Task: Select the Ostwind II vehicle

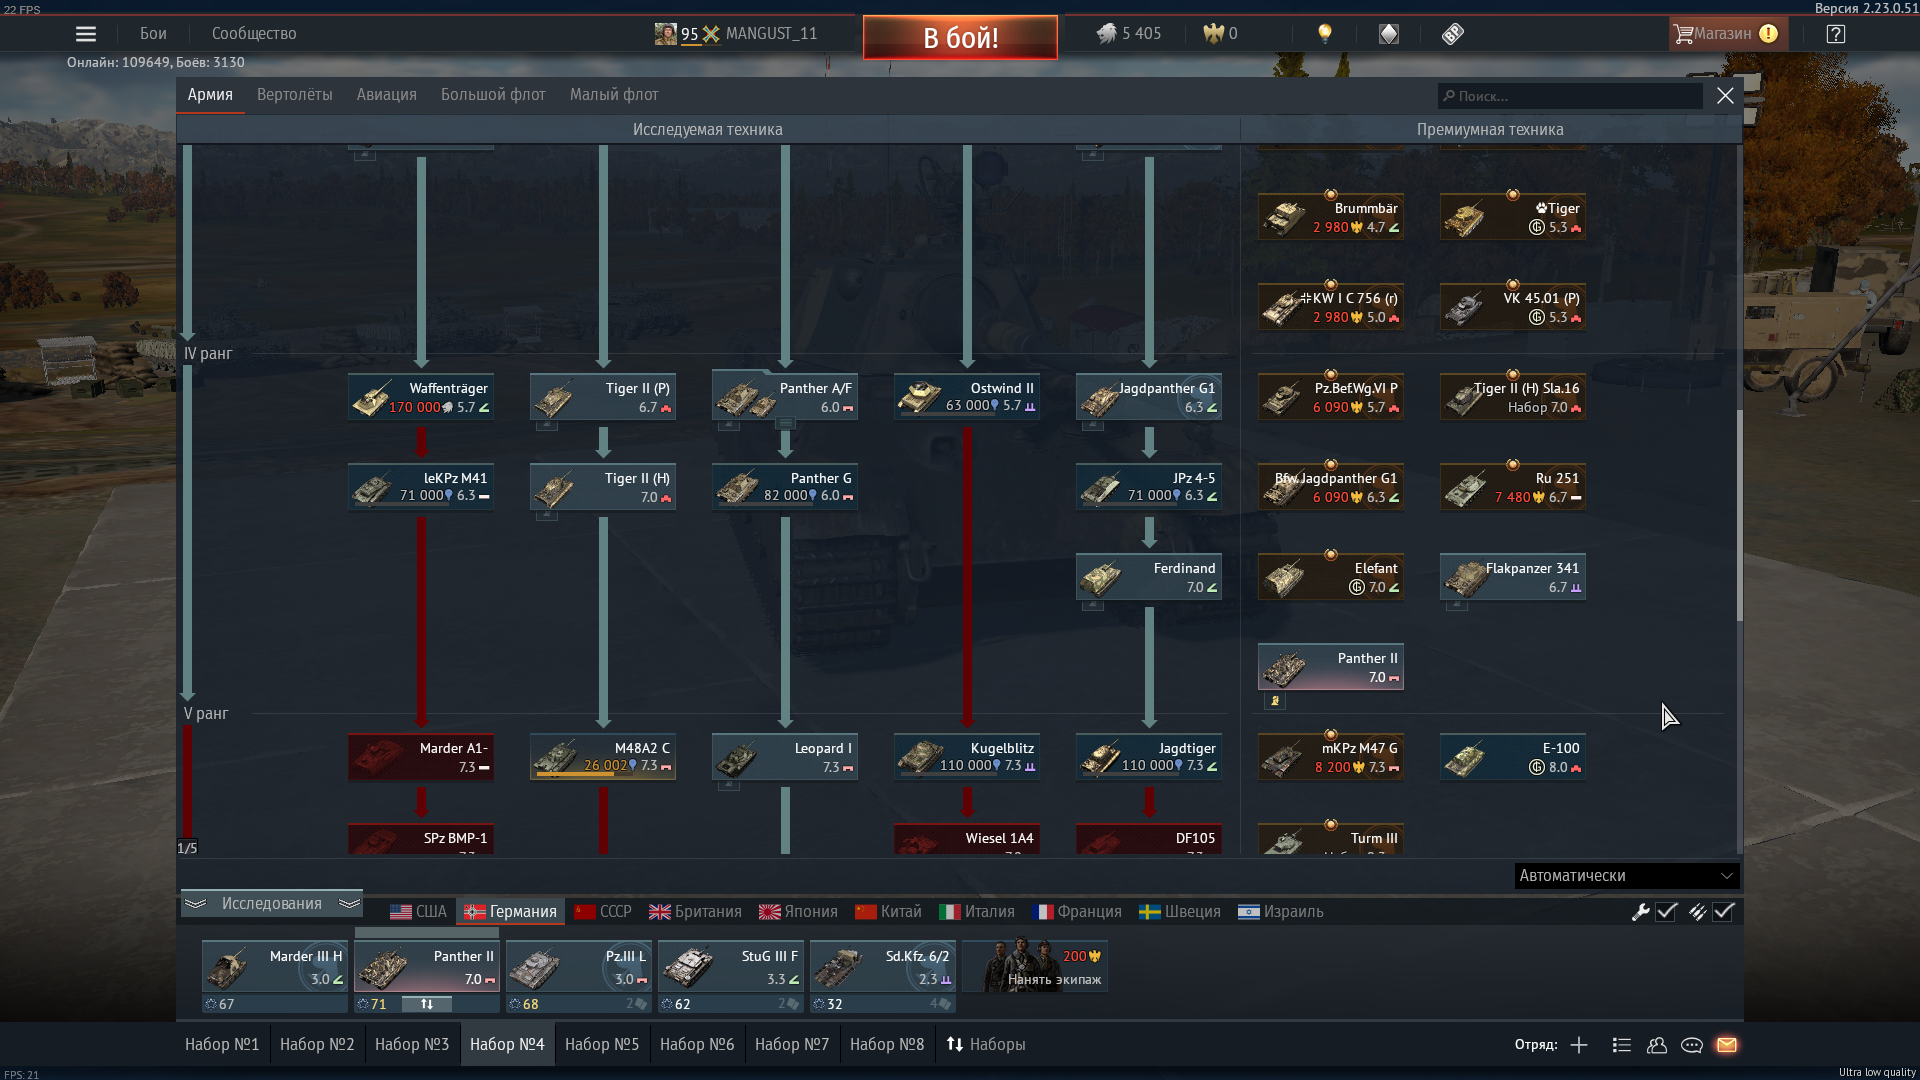Action: [967, 397]
